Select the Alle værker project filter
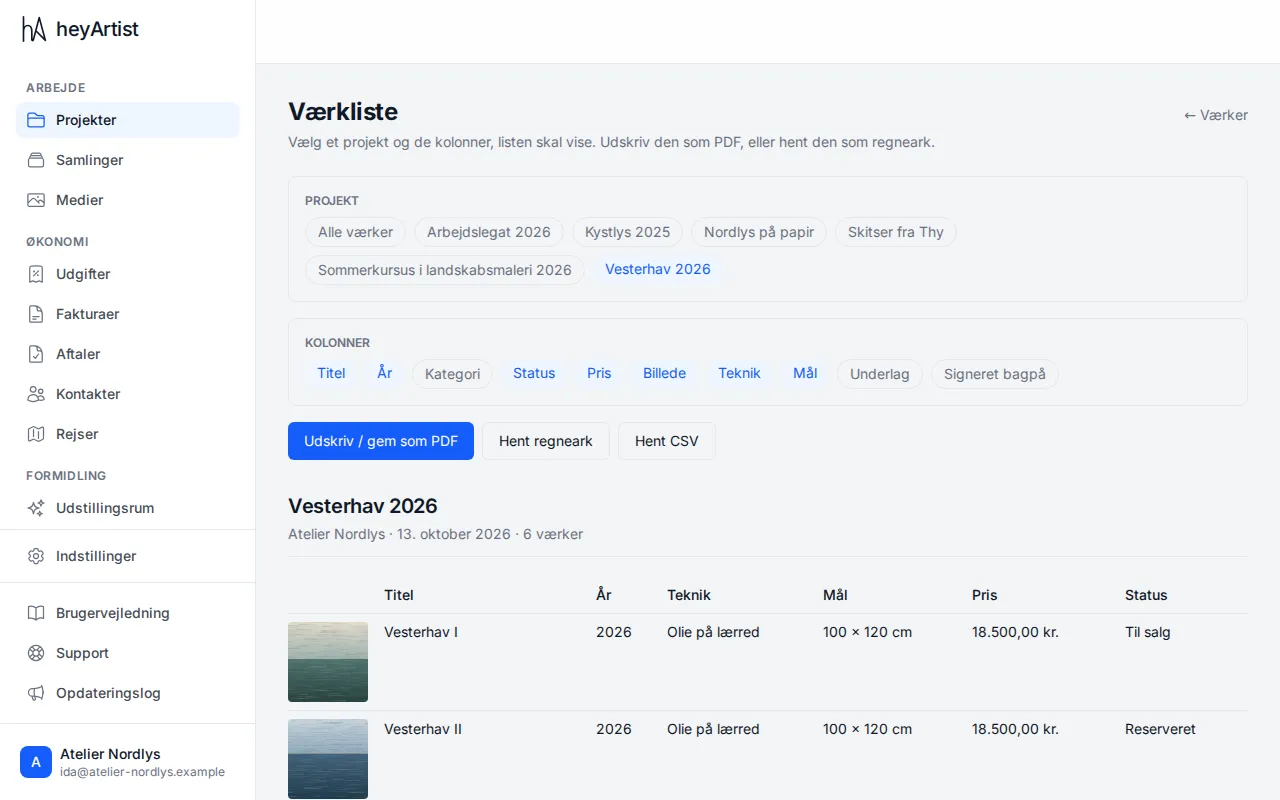 point(356,232)
